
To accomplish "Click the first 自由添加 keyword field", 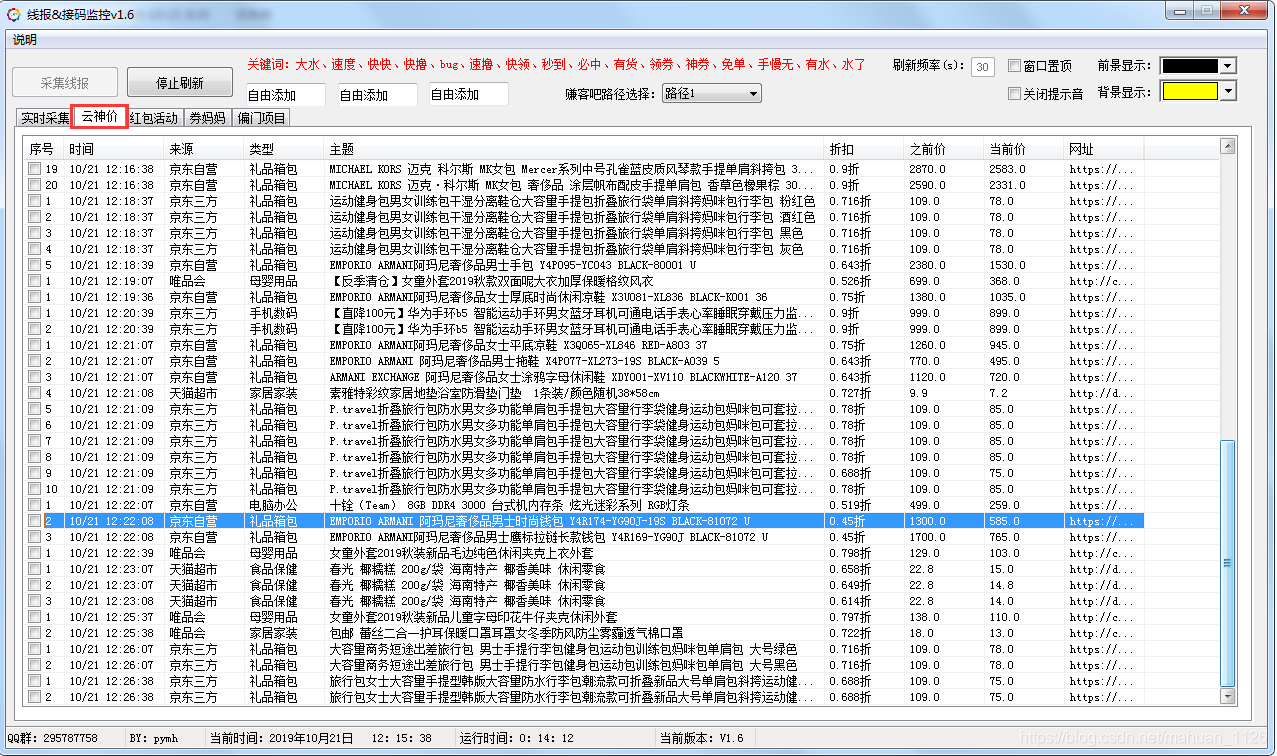I will (285, 95).
